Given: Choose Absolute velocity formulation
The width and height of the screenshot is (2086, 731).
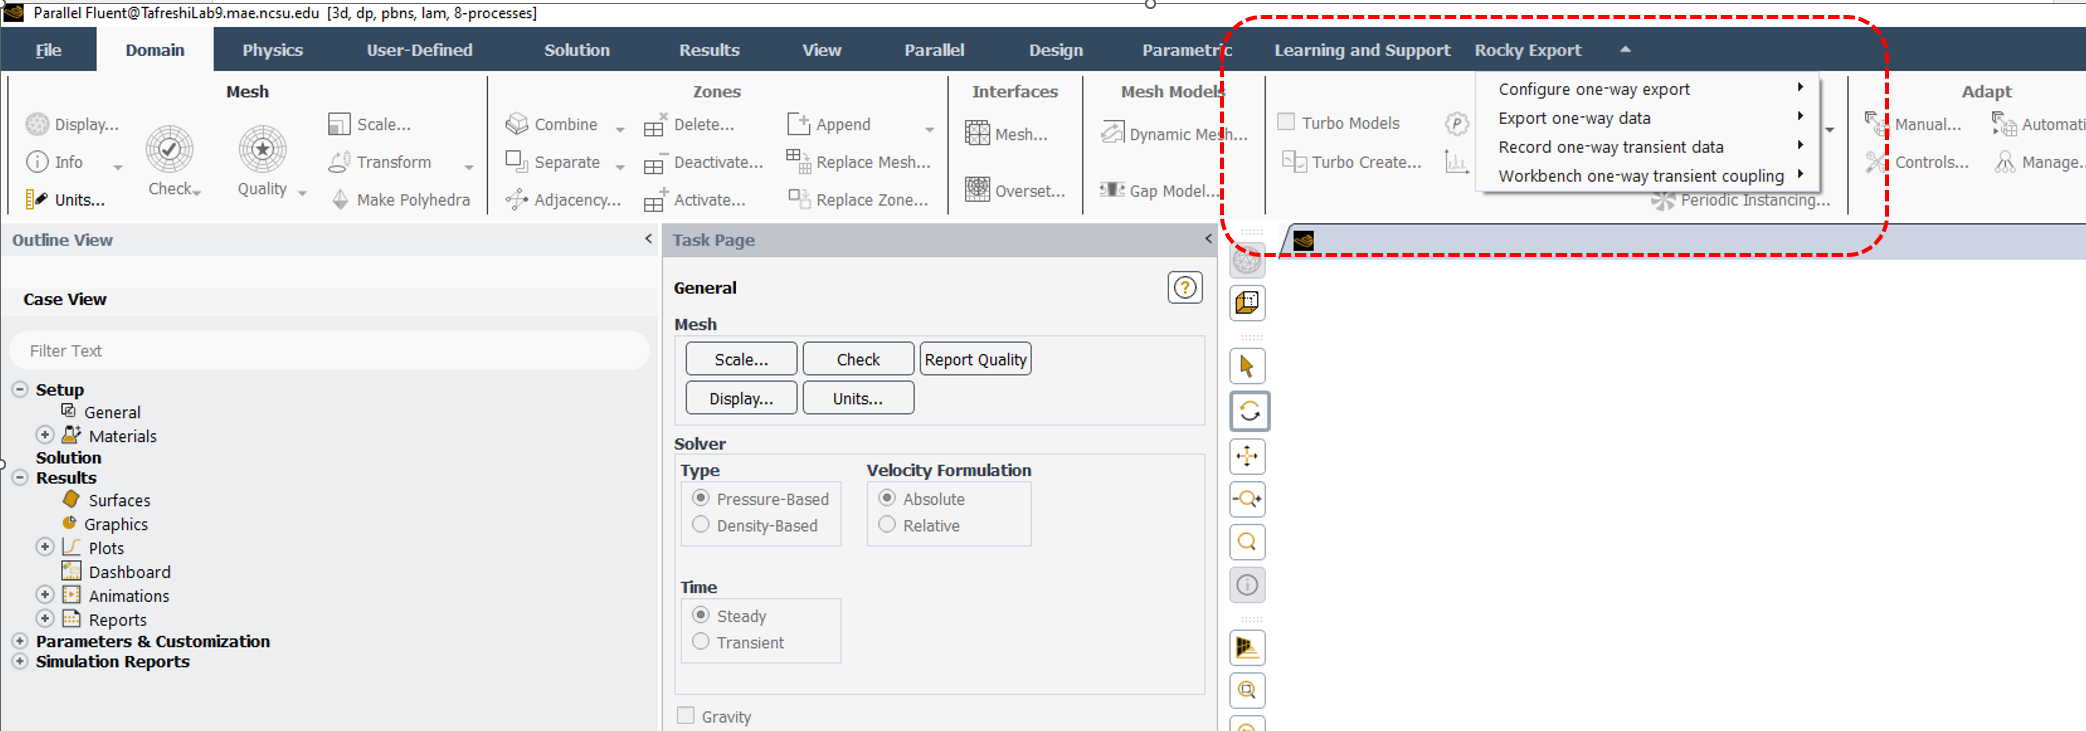Looking at the screenshot, I should (887, 498).
